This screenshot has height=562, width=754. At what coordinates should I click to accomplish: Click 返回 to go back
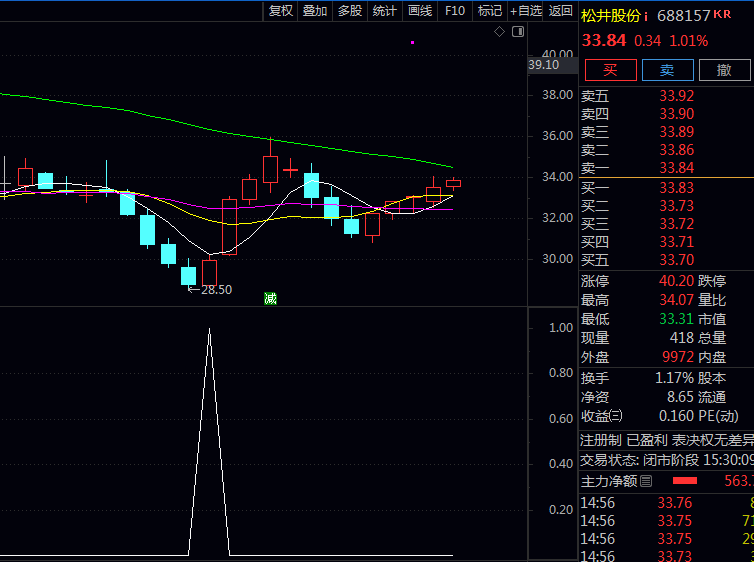click(561, 10)
